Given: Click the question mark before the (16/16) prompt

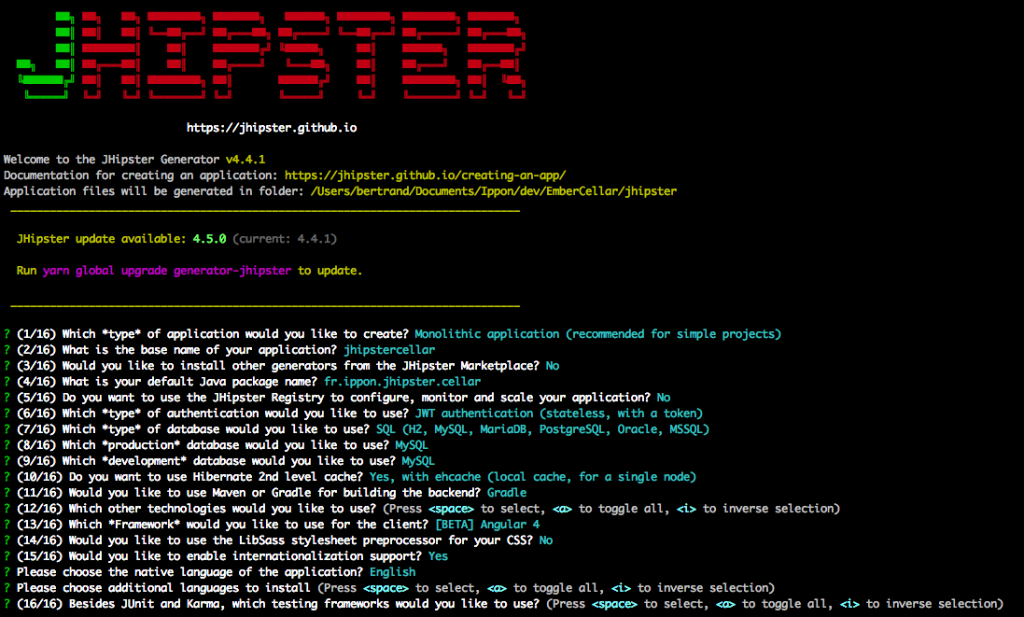Looking at the screenshot, I should (x=7, y=604).
